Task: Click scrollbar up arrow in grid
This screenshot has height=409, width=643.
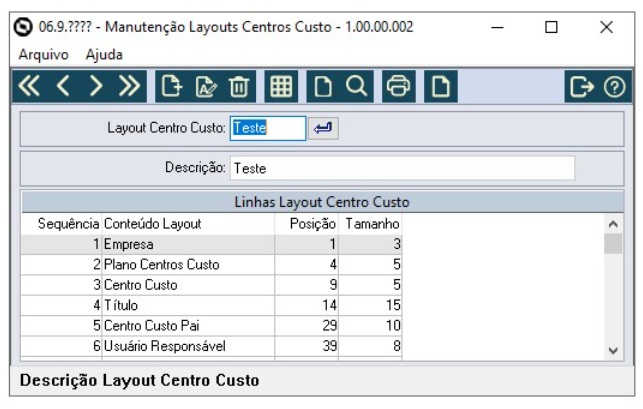Action: click(x=613, y=224)
